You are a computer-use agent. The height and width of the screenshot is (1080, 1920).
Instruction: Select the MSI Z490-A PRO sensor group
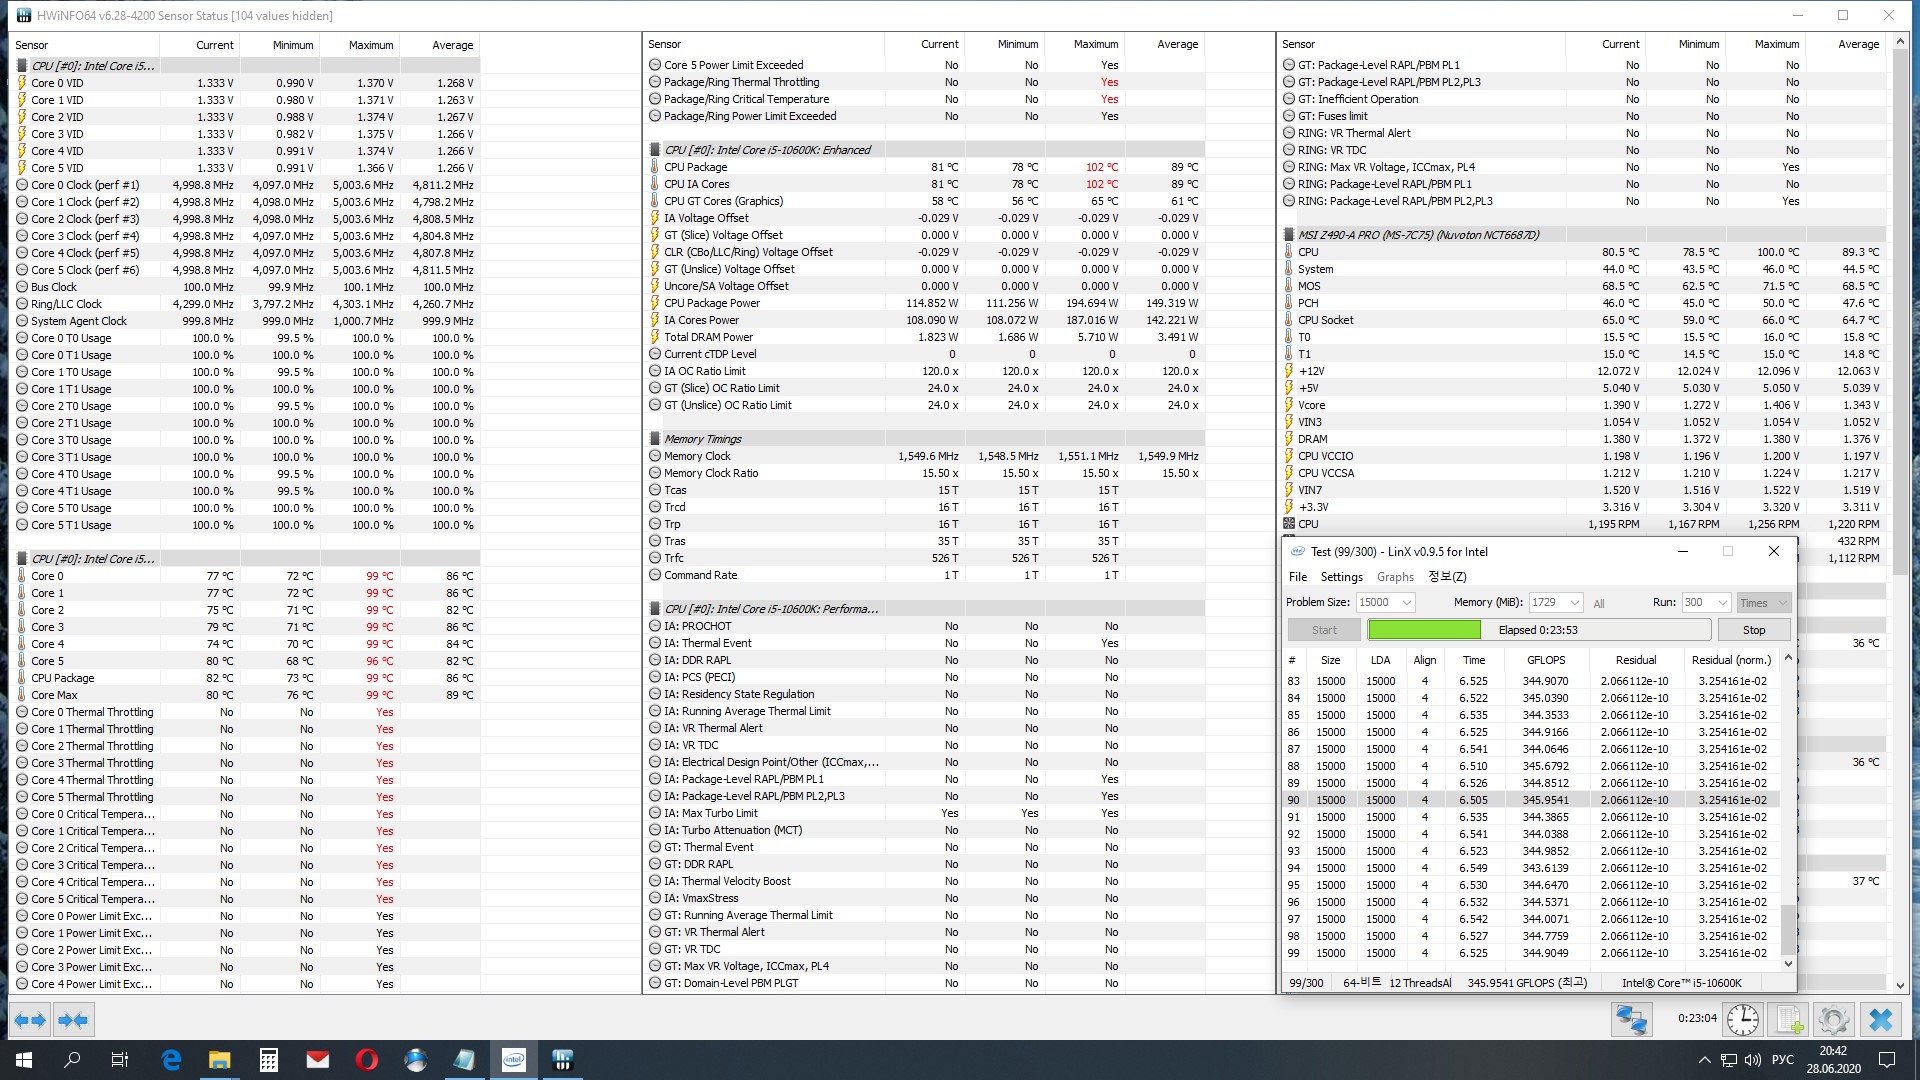click(1418, 235)
